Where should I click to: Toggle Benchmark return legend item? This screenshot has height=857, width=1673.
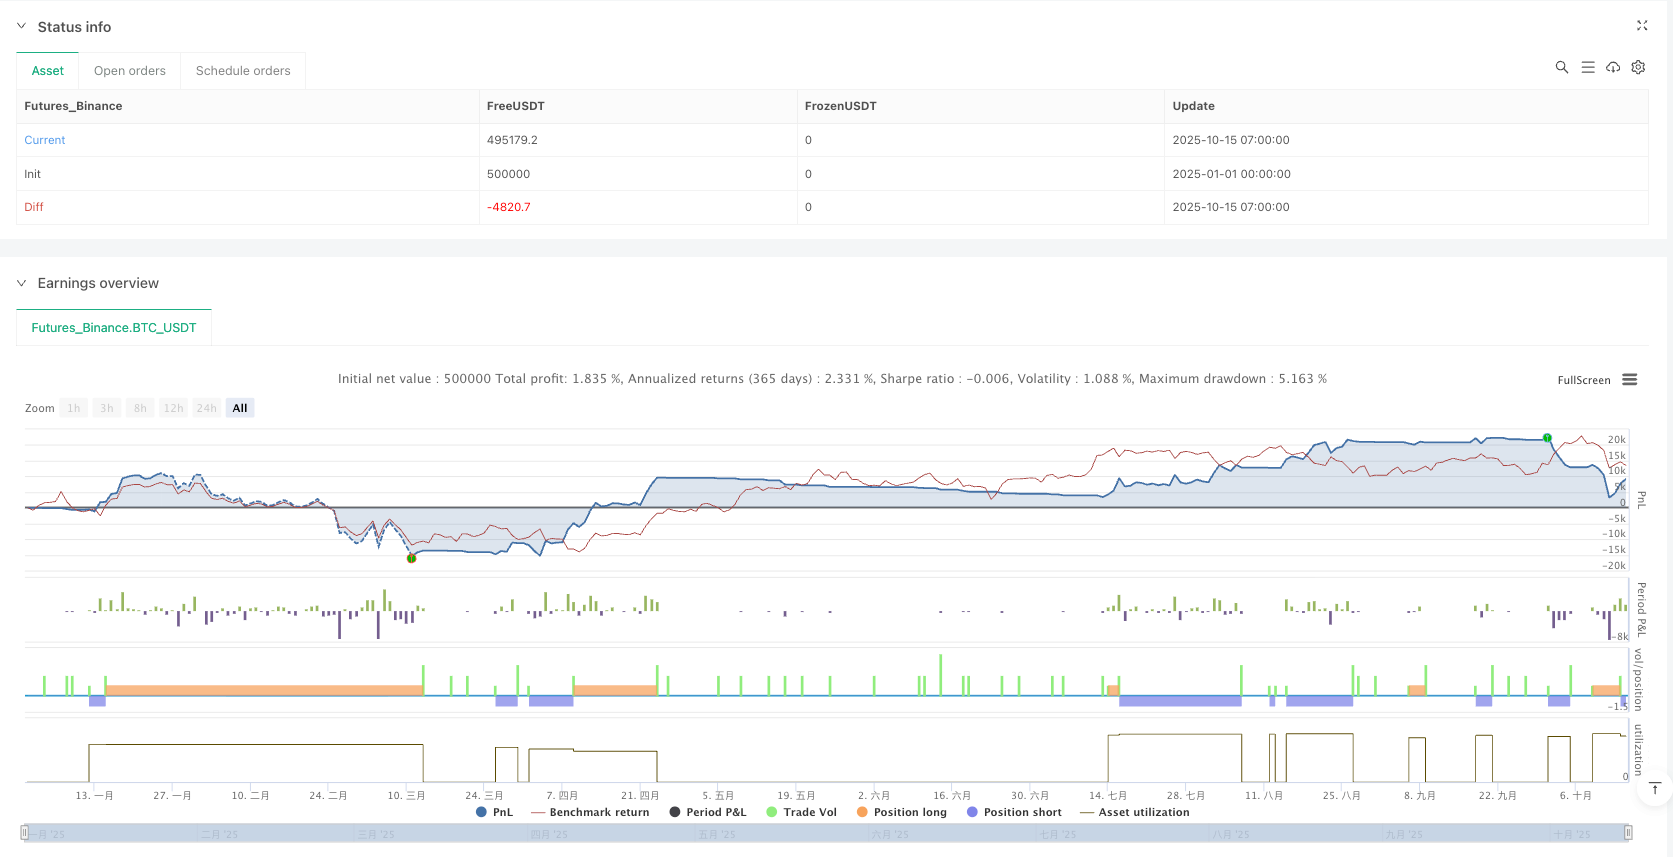(590, 812)
